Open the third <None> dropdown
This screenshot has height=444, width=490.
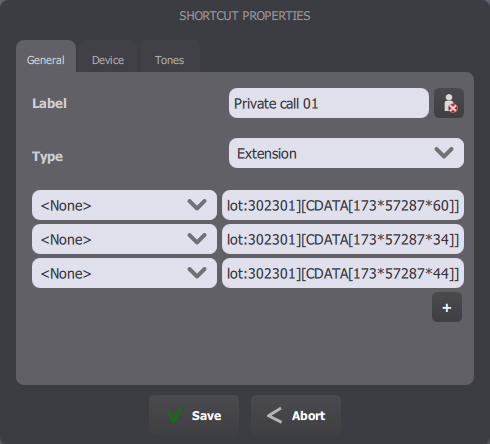pyautogui.click(x=124, y=273)
